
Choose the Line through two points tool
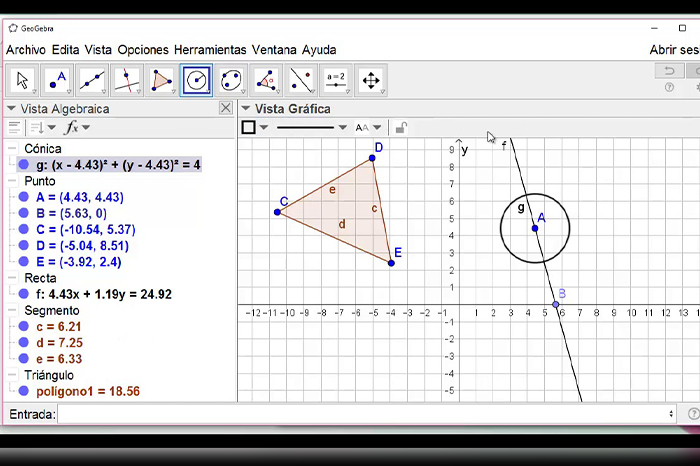coord(93,80)
